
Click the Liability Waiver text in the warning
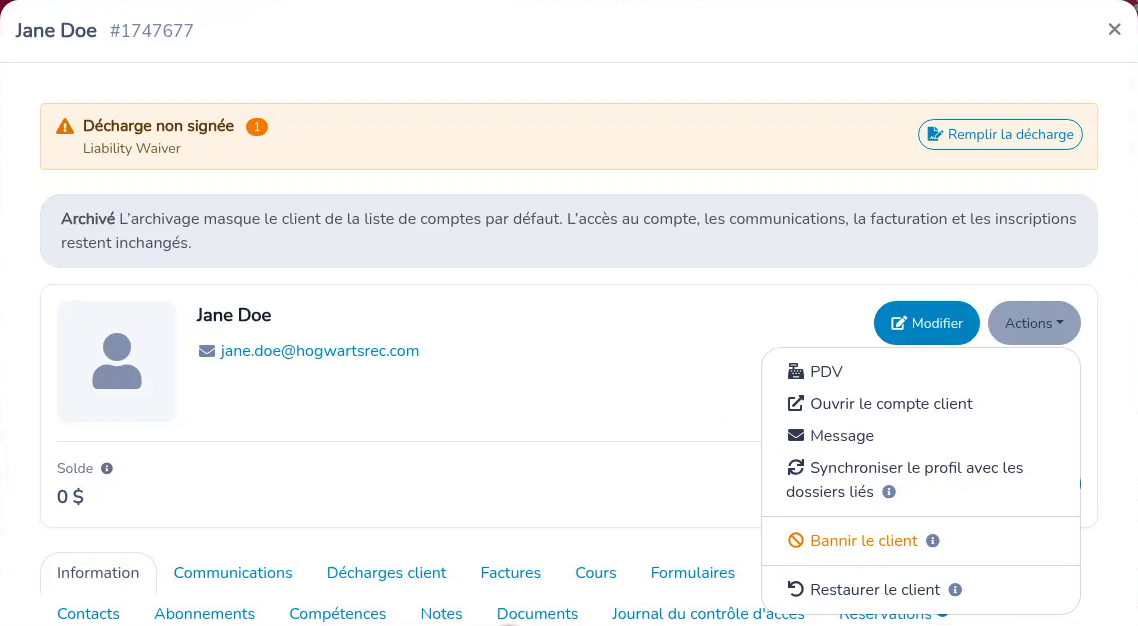coord(131,149)
